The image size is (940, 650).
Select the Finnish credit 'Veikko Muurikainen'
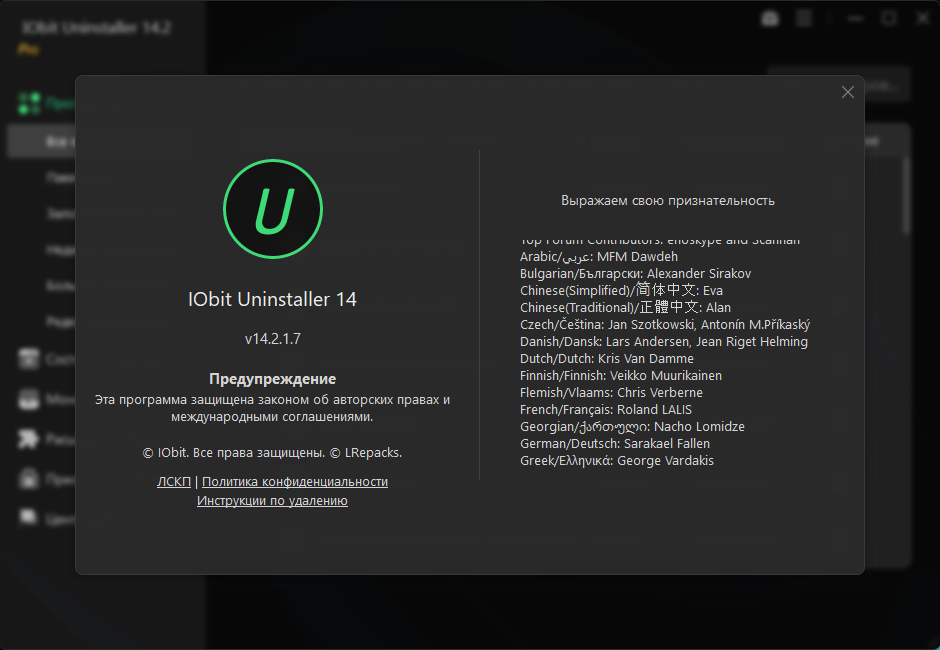tap(620, 376)
